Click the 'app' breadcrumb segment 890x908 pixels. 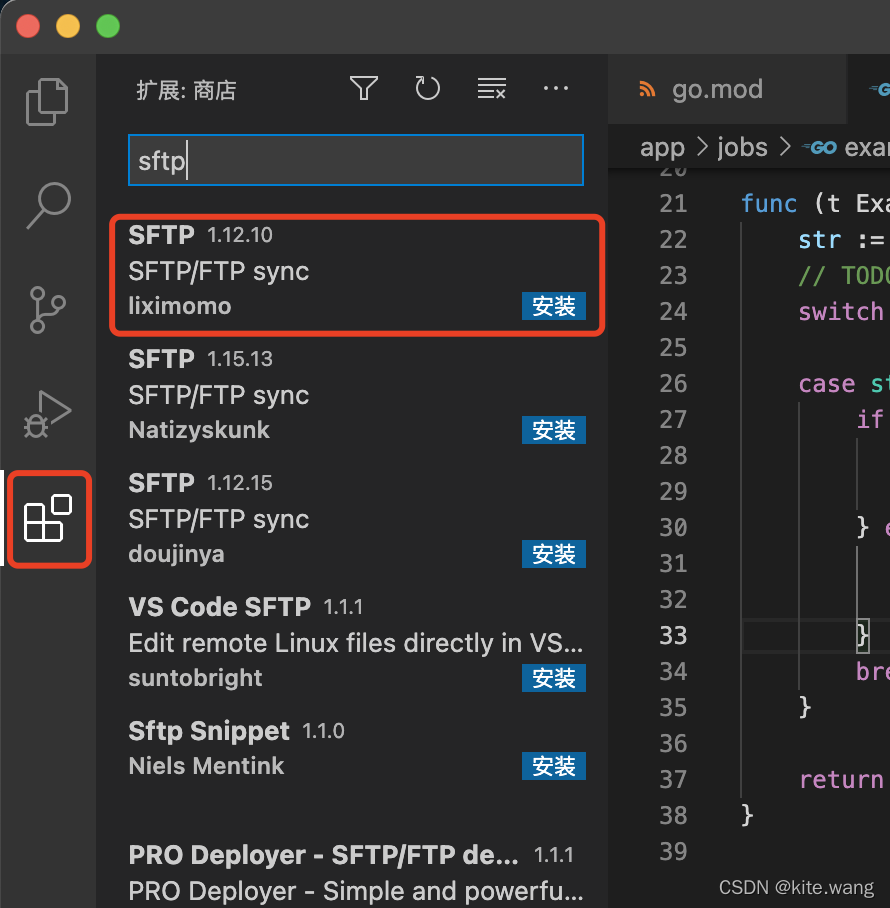click(662, 148)
